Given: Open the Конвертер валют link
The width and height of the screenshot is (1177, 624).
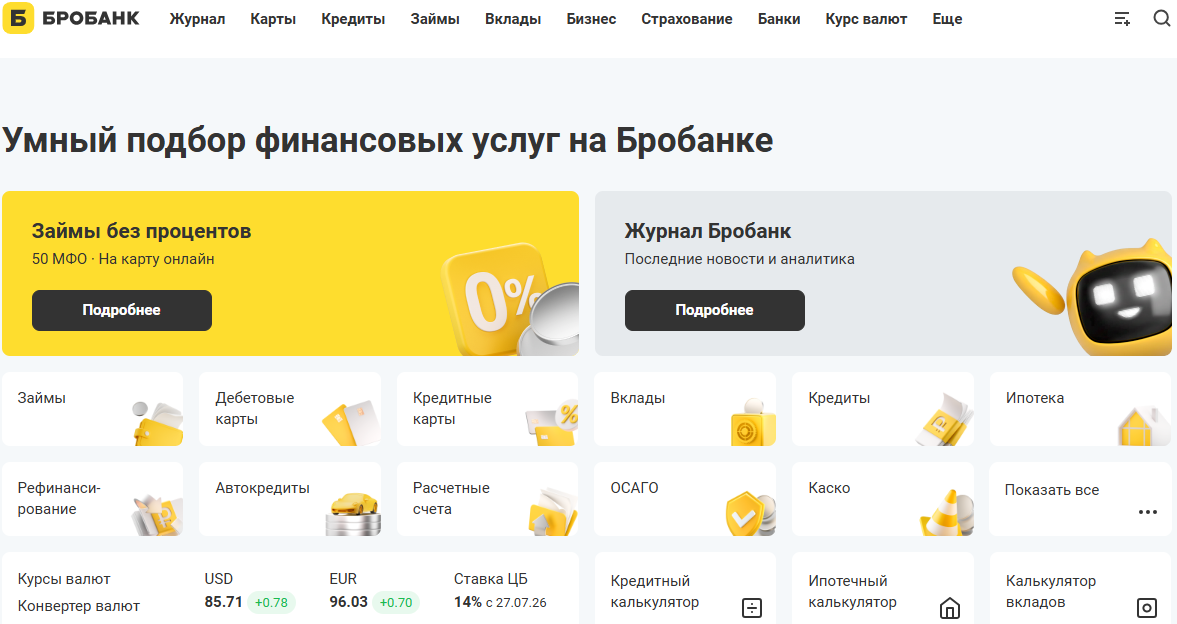Looking at the screenshot, I should tap(79, 606).
